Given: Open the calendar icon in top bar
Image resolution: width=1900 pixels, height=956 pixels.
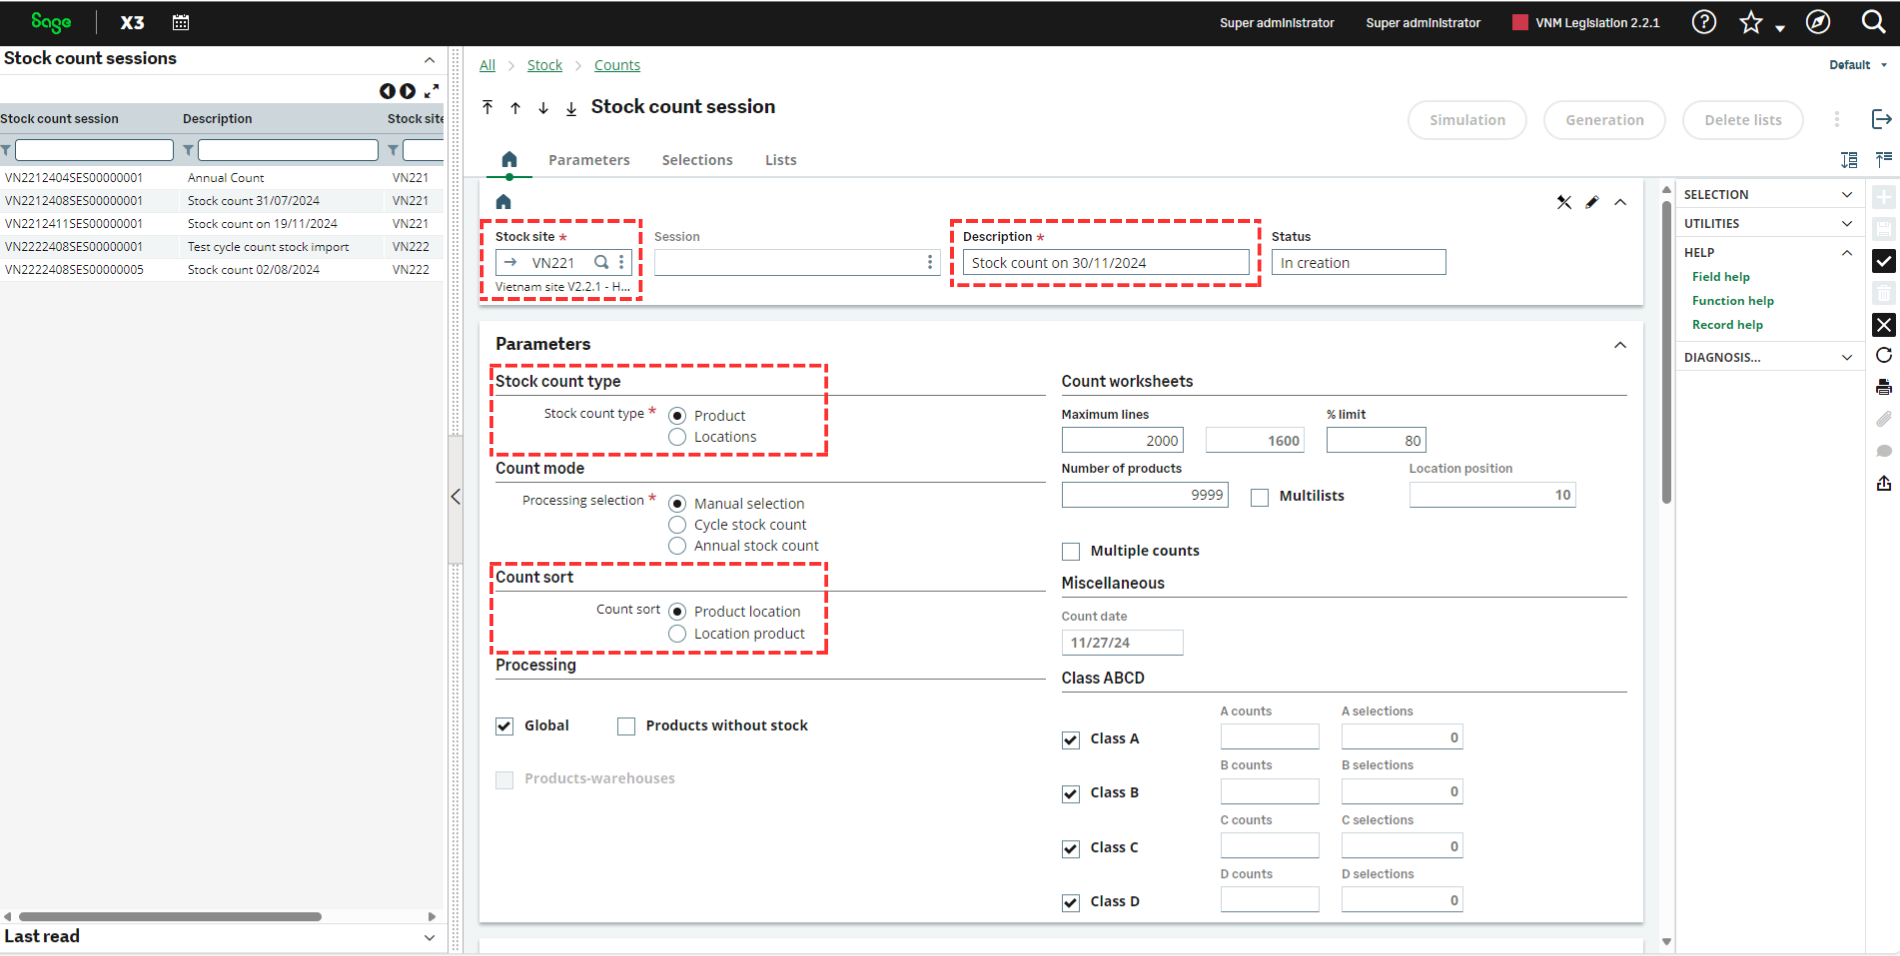Looking at the screenshot, I should click(181, 22).
